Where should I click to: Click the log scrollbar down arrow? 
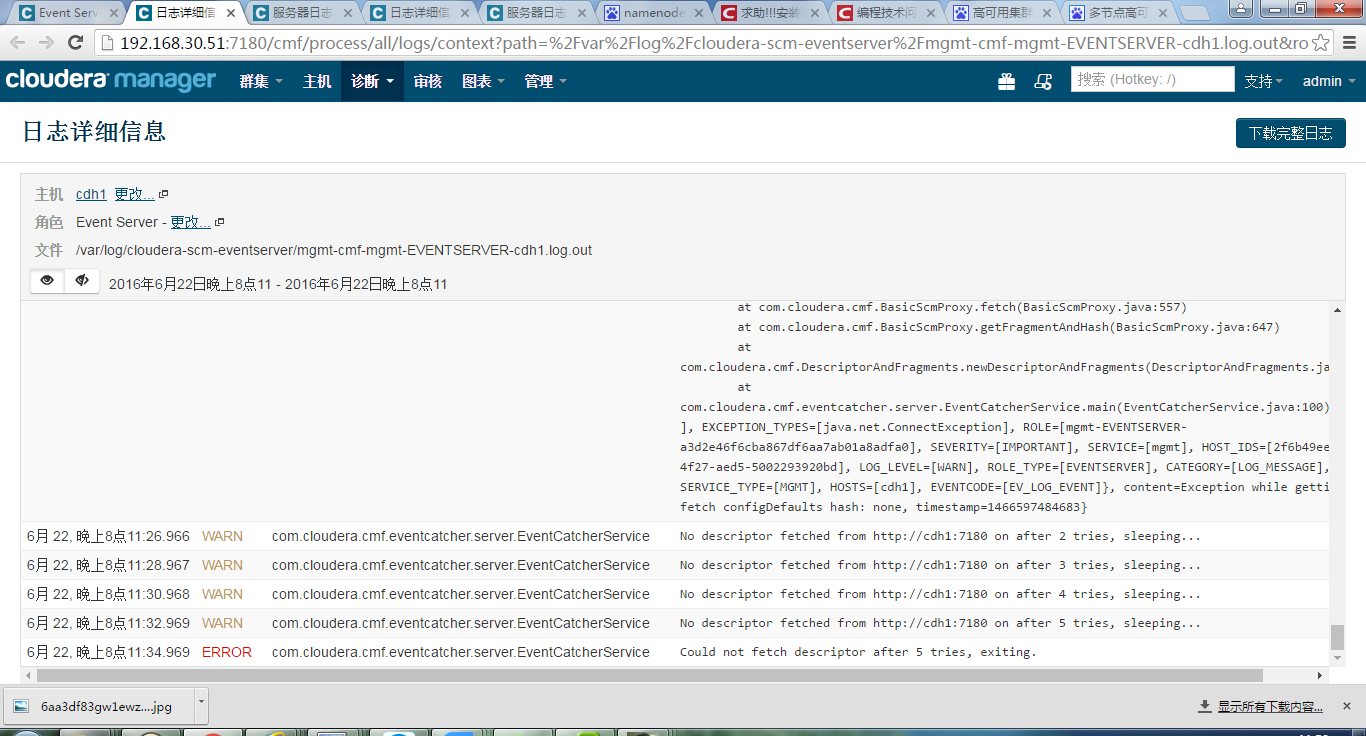[1337, 658]
